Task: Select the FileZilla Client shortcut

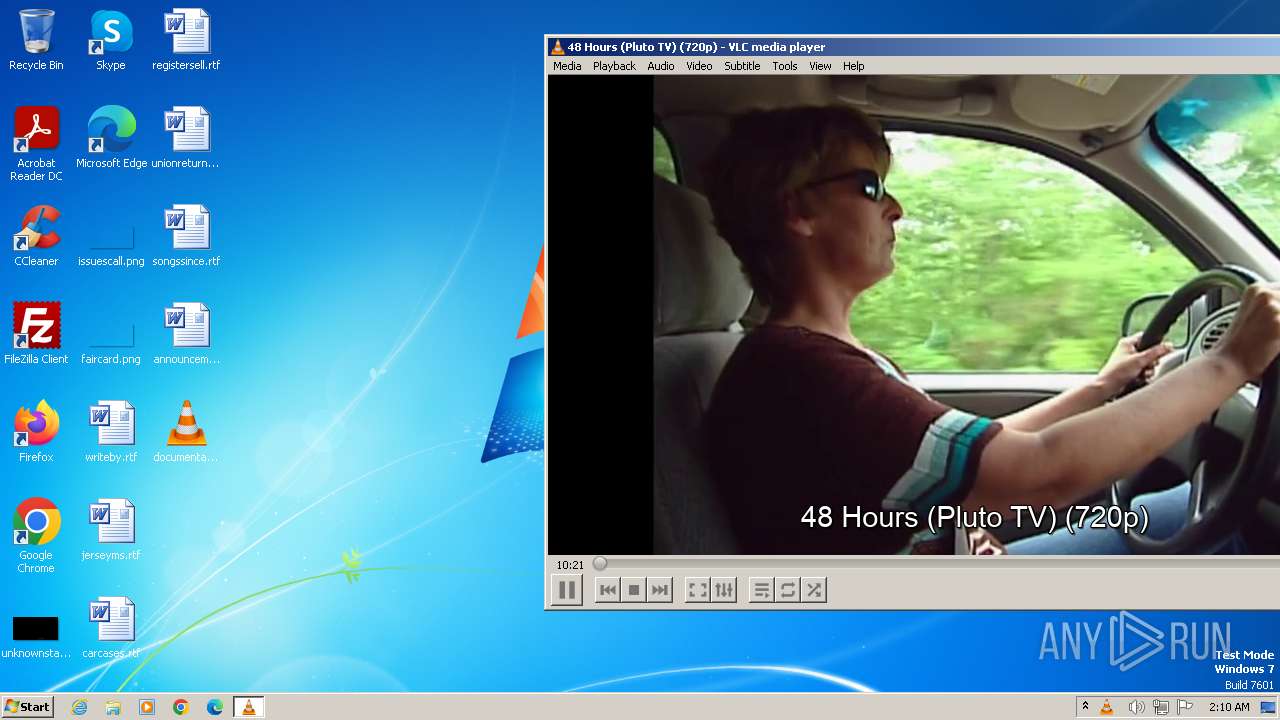Action: [36, 334]
